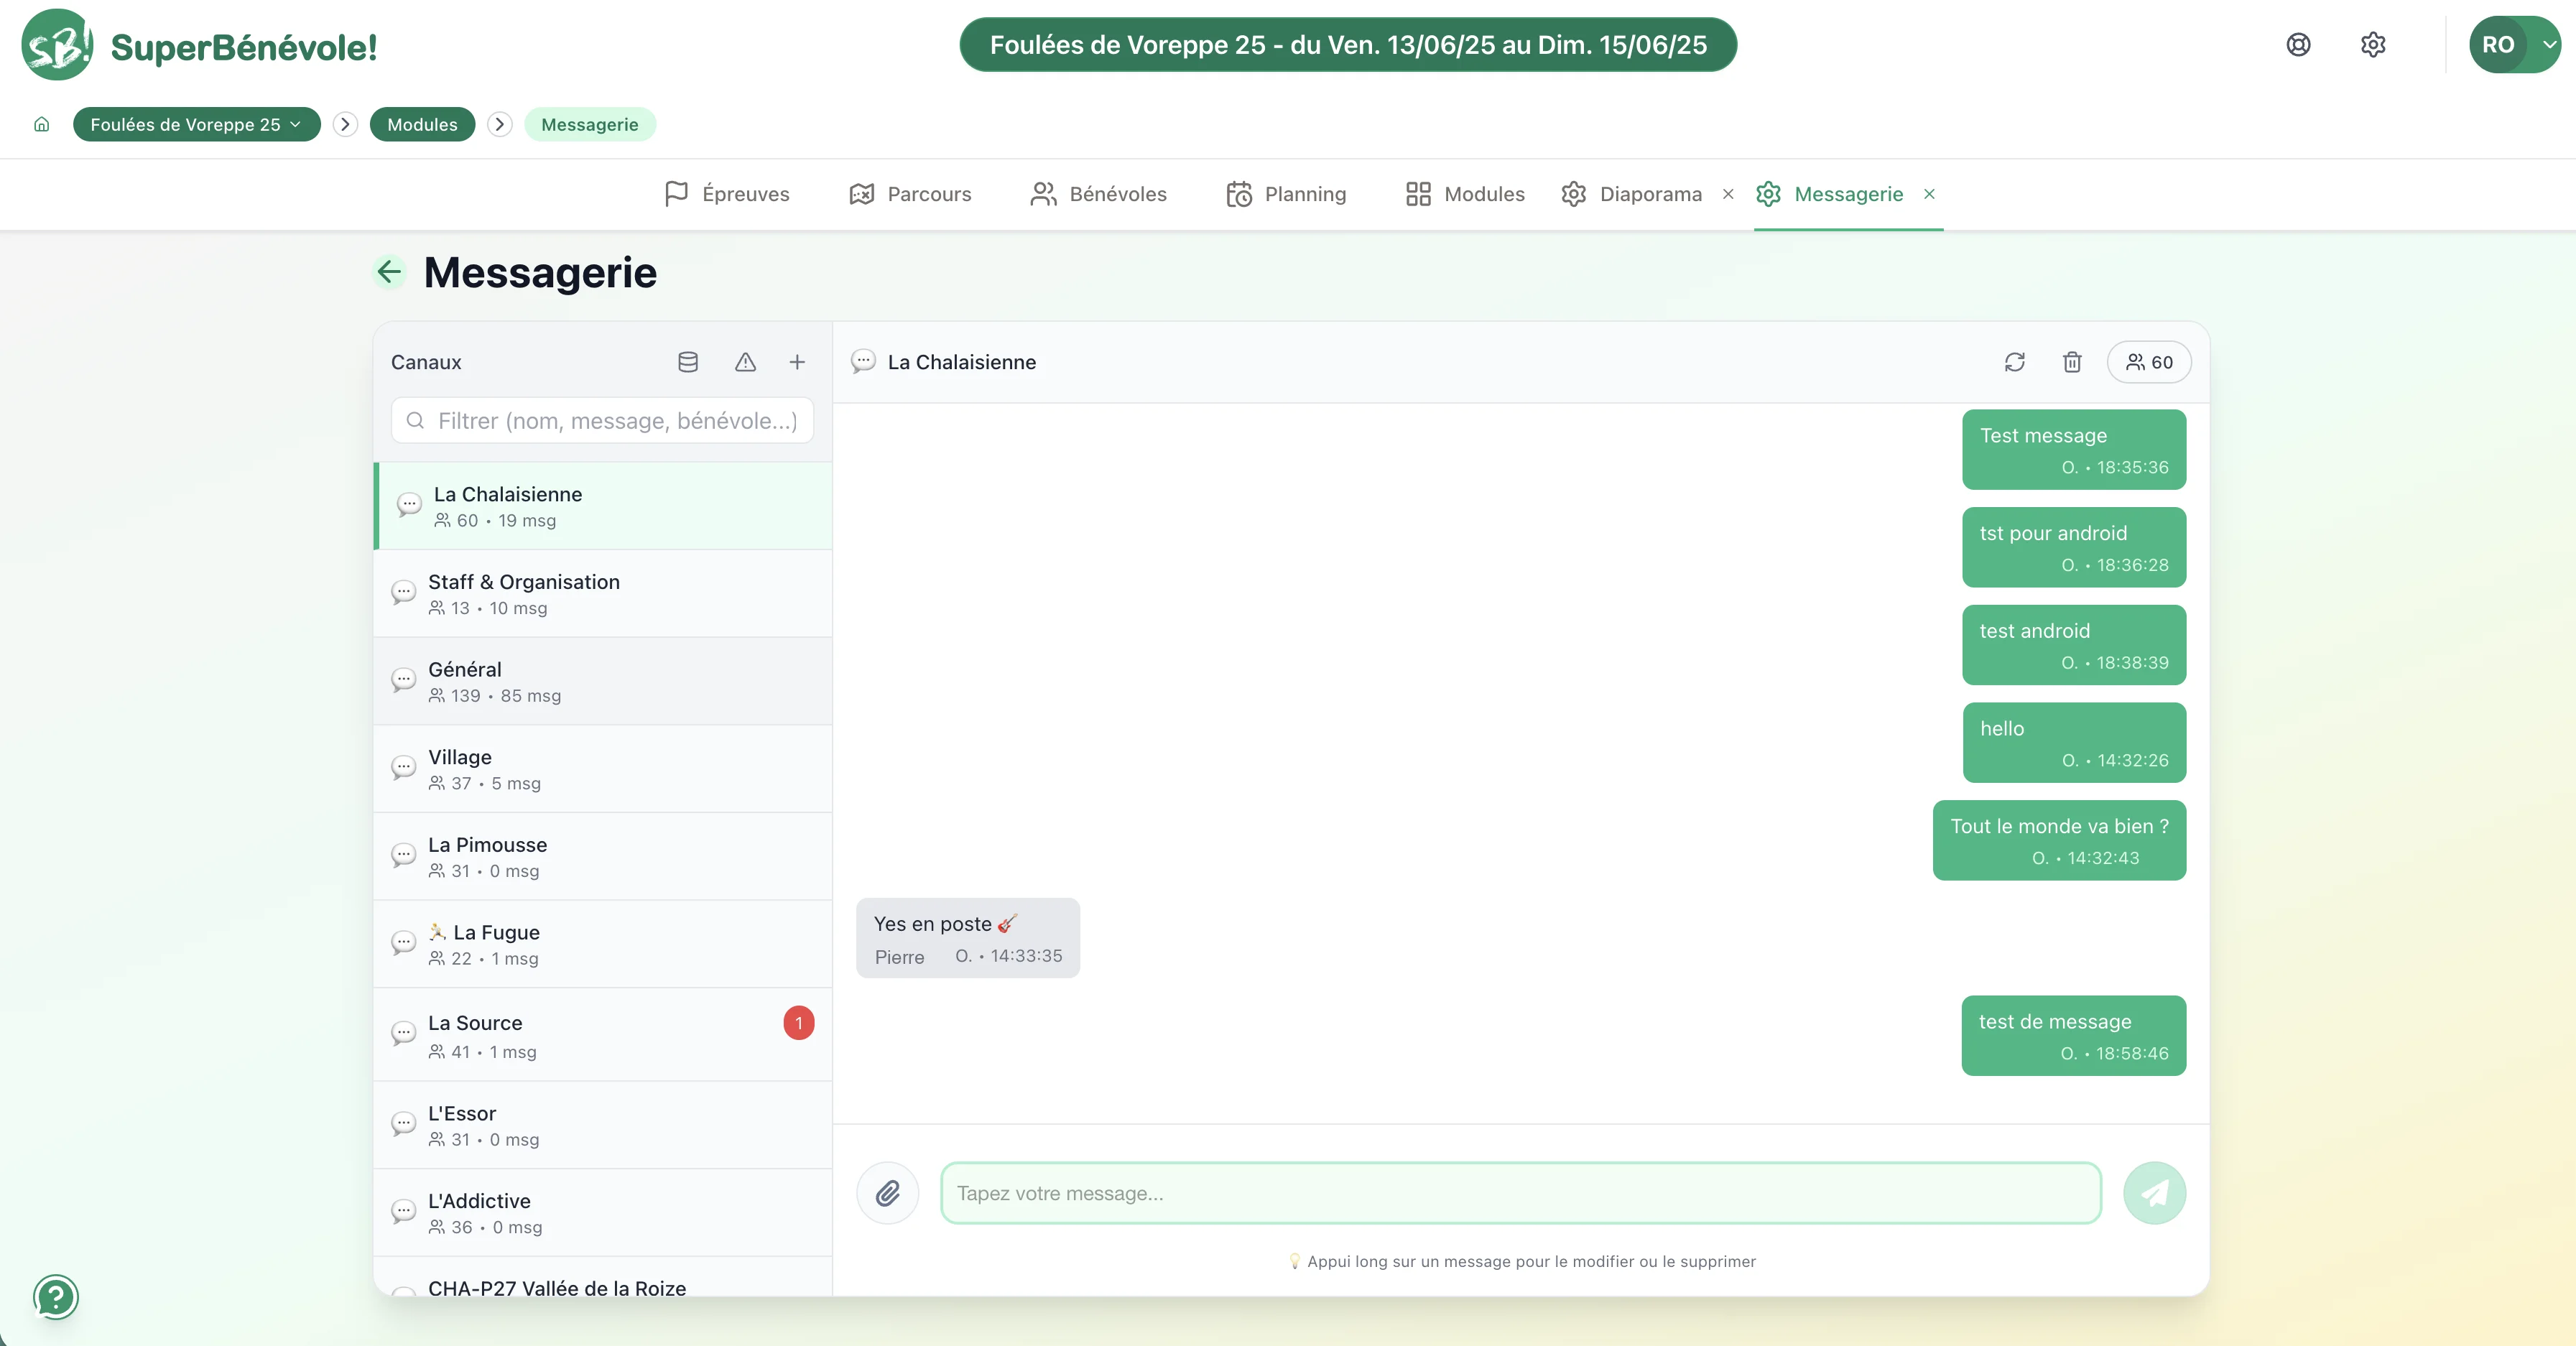
Task: Expand chevron after Foulées de Voreppe breadcrumb
Action: [345, 124]
